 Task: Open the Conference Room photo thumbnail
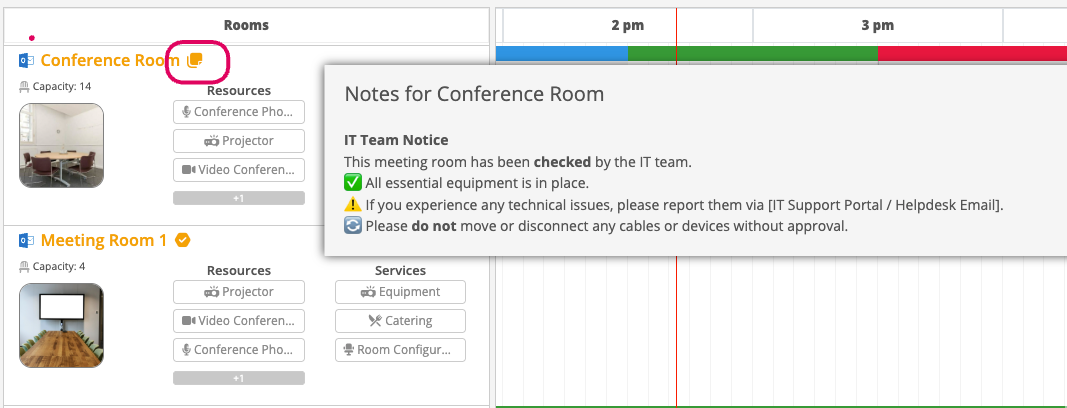tap(61, 146)
